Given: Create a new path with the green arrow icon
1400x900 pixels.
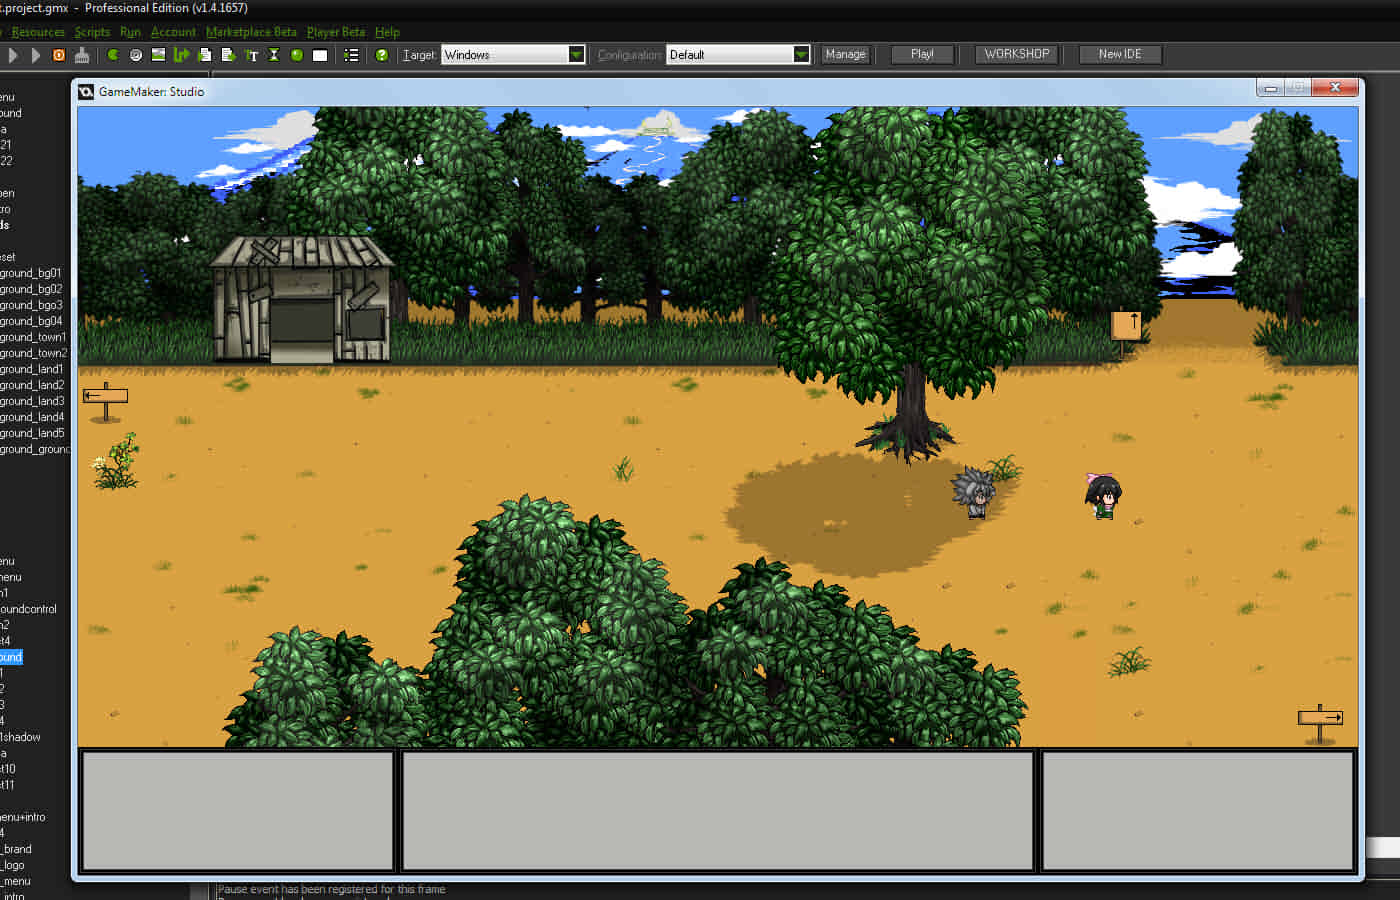Looking at the screenshot, I should (182, 55).
